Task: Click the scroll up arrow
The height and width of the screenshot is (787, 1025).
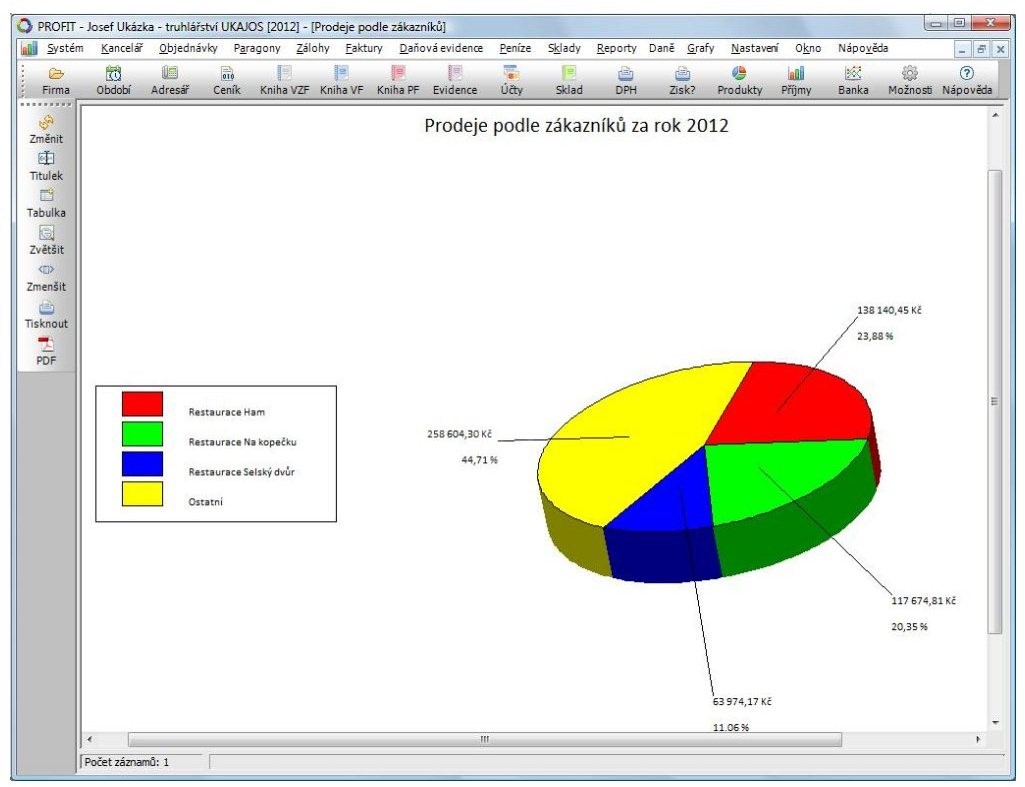Action: (995, 115)
